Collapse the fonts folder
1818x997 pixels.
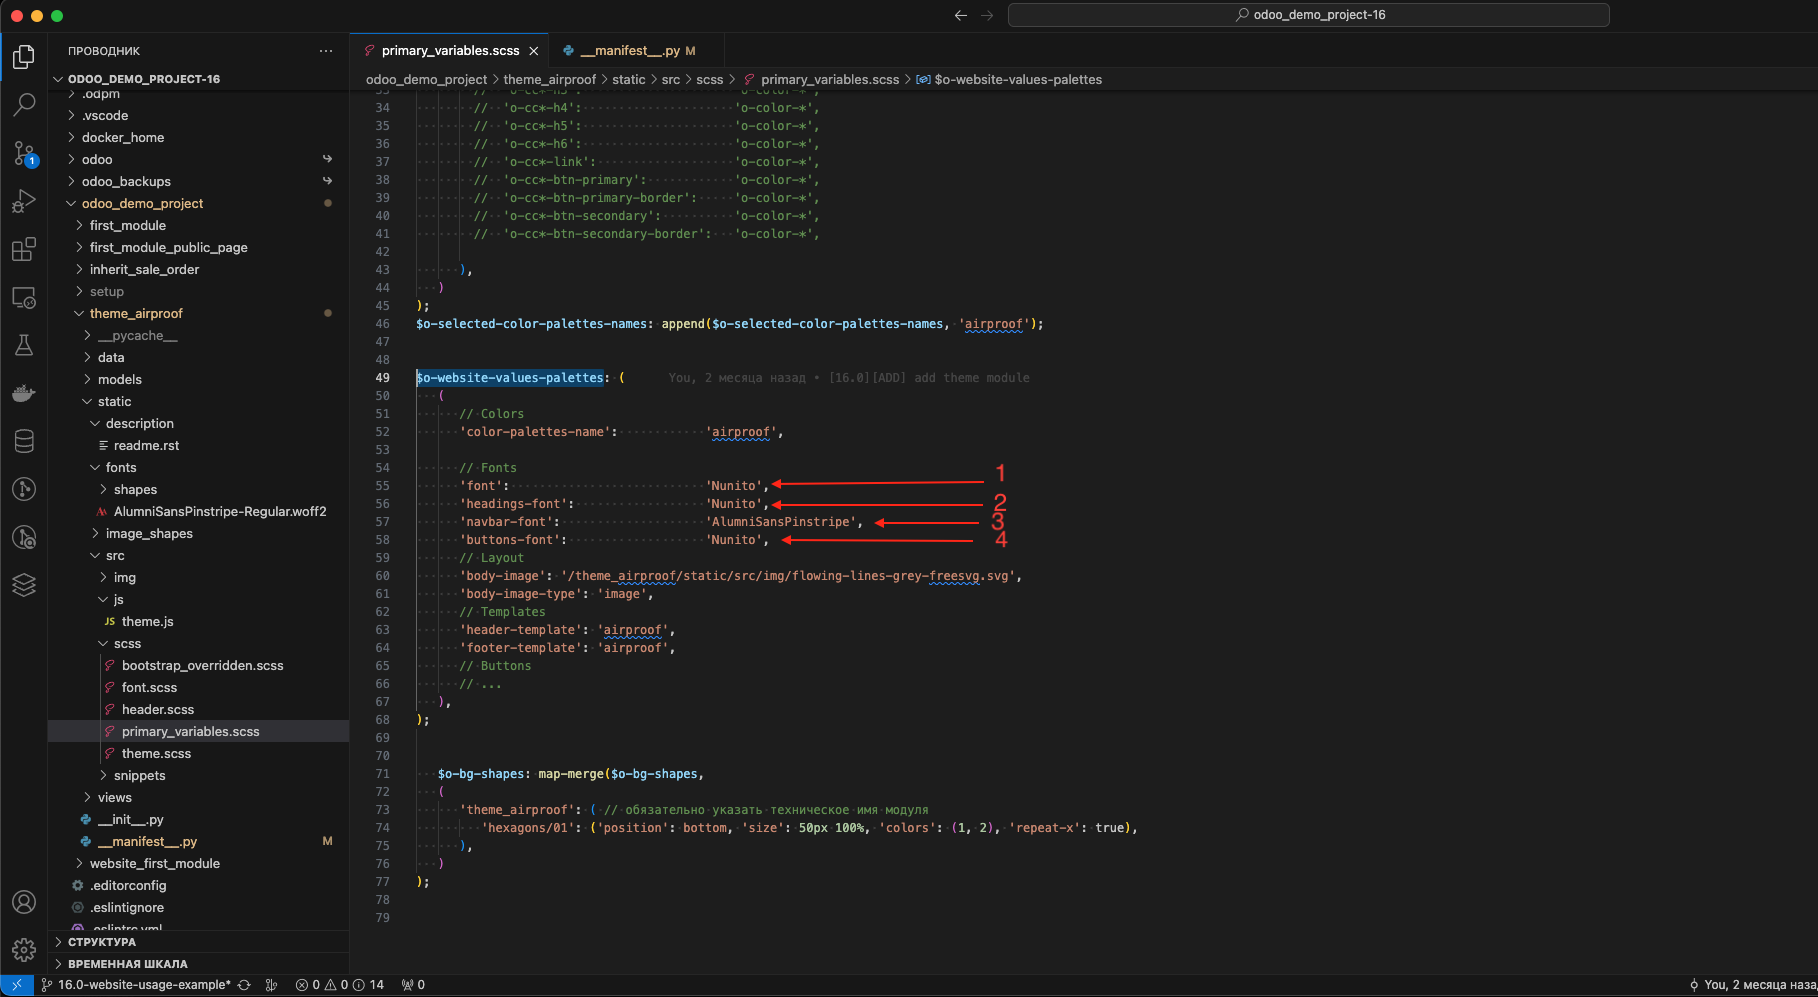pyautogui.click(x=198, y=468)
